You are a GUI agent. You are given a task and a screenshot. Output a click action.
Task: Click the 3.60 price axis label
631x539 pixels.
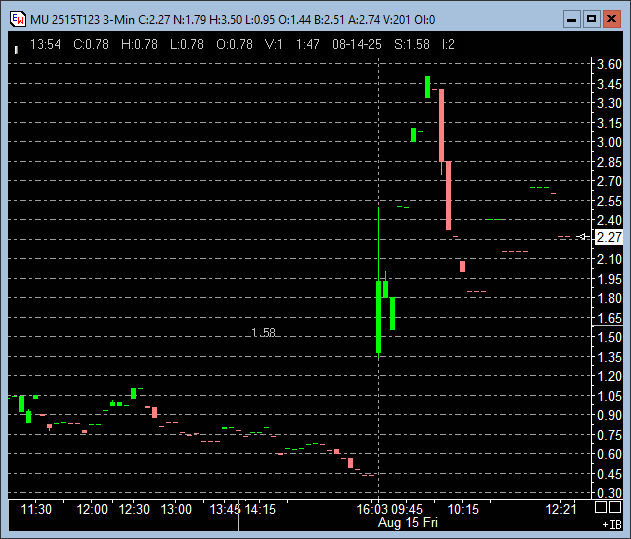pos(609,64)
